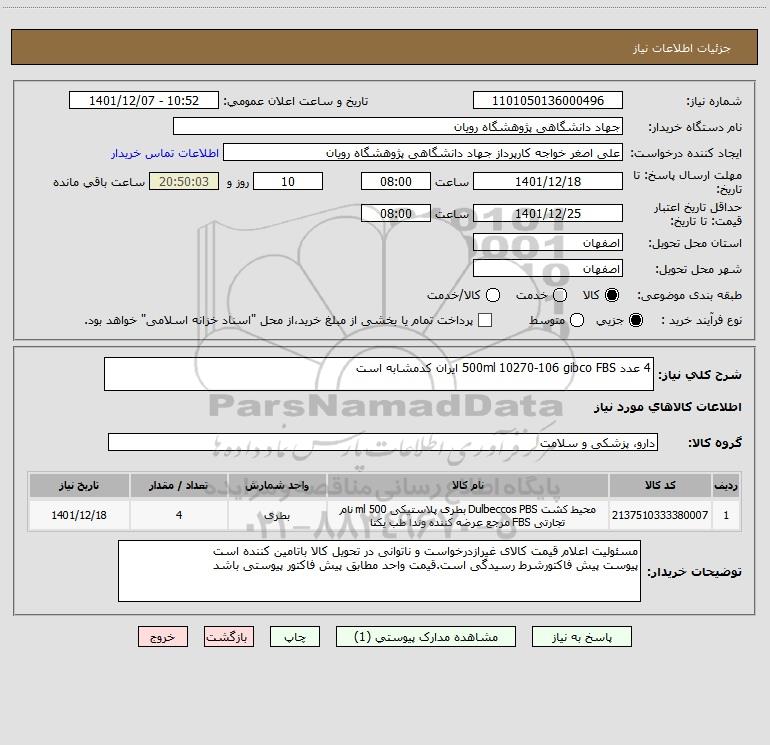Click the goods group field دارو، پزشکی و سلامت
This screenshot has width=770, height=745.
click(x=383, y=442)
